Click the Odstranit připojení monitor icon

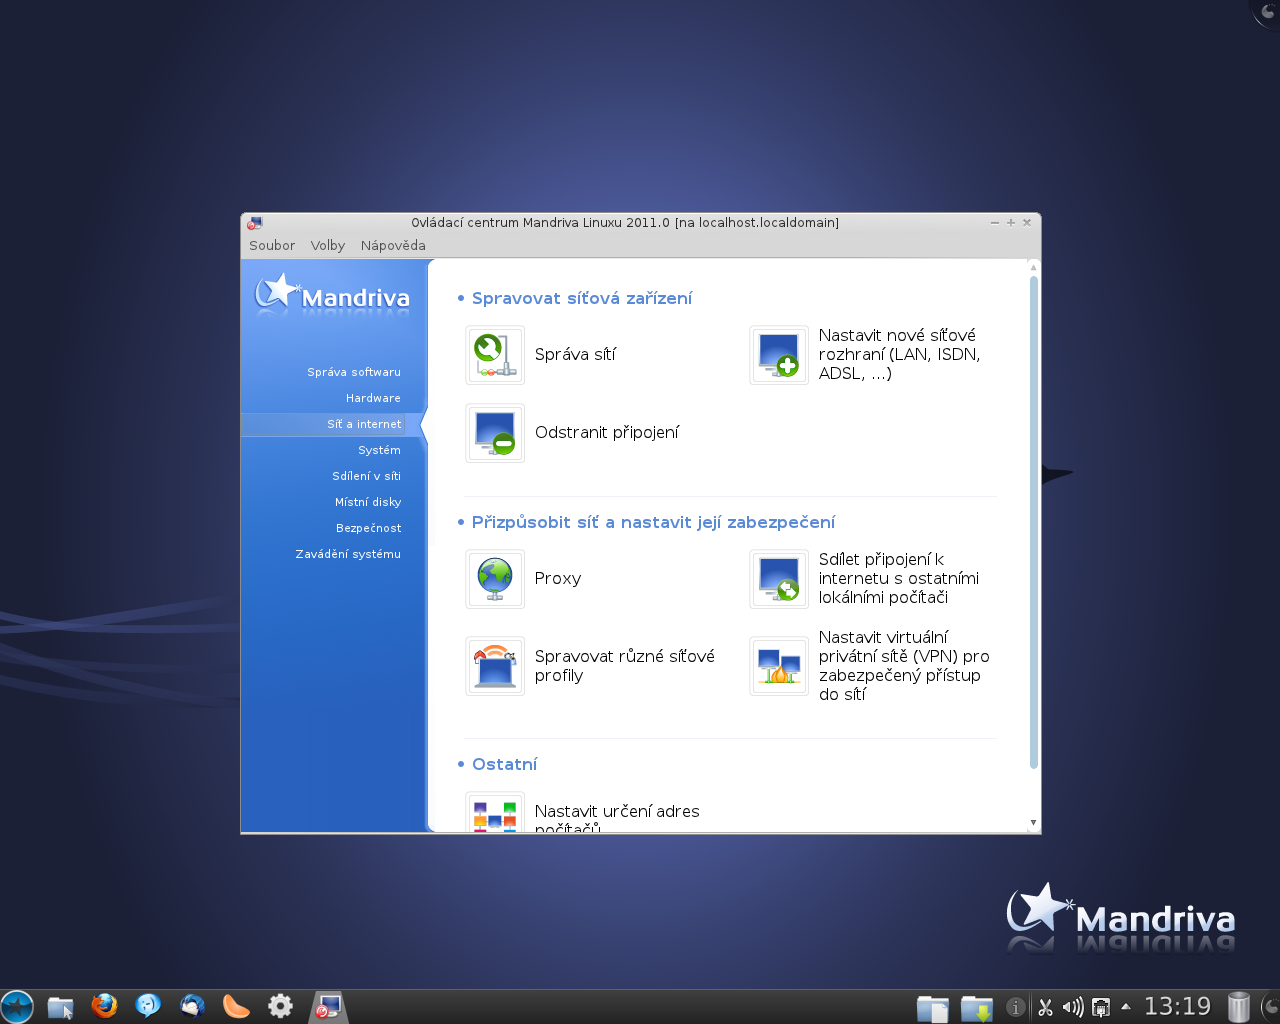click(495, 433)
